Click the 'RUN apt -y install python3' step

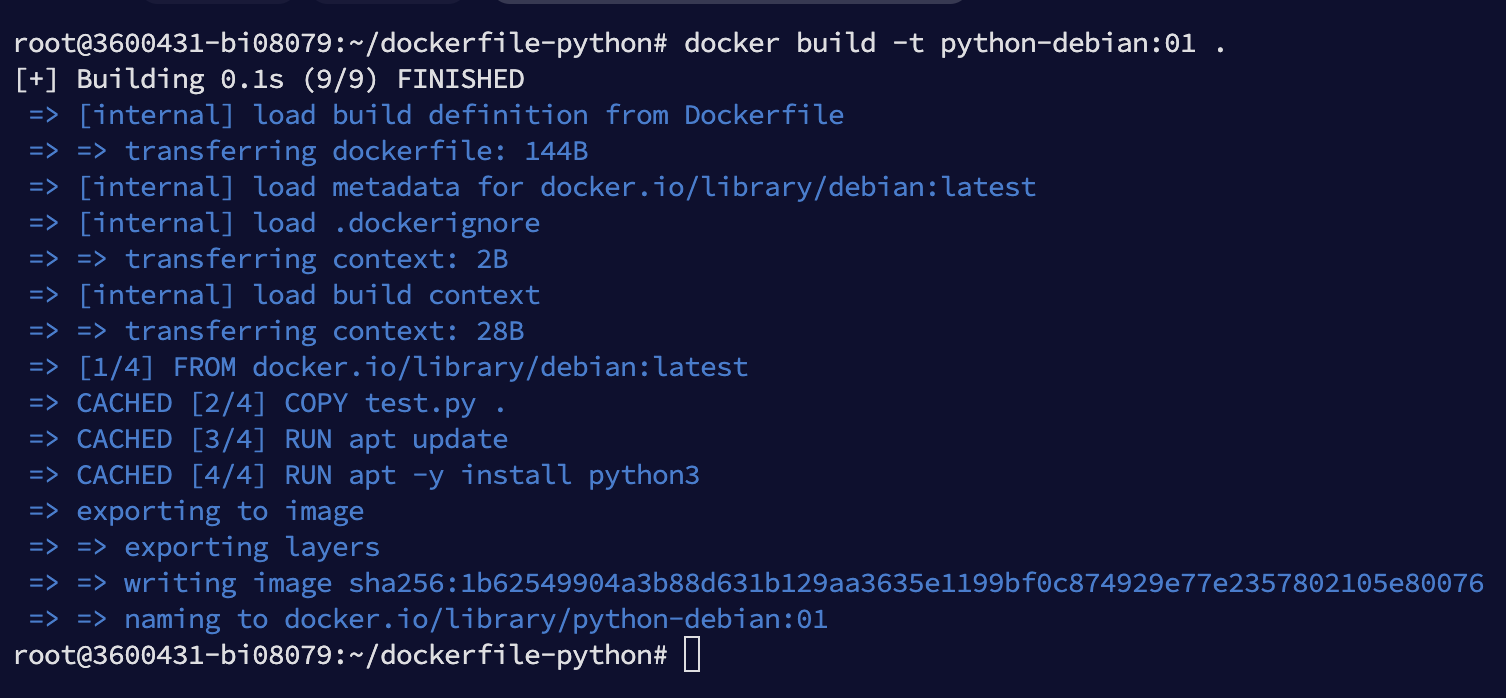pos(491,476)
